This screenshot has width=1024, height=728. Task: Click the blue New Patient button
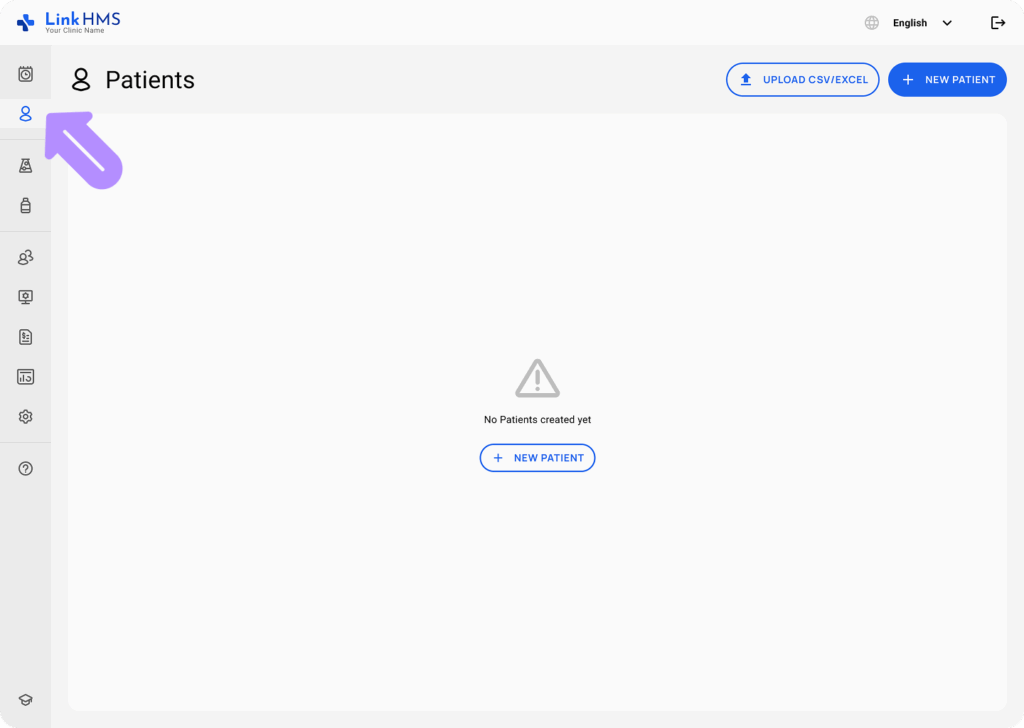pos(947,80)
